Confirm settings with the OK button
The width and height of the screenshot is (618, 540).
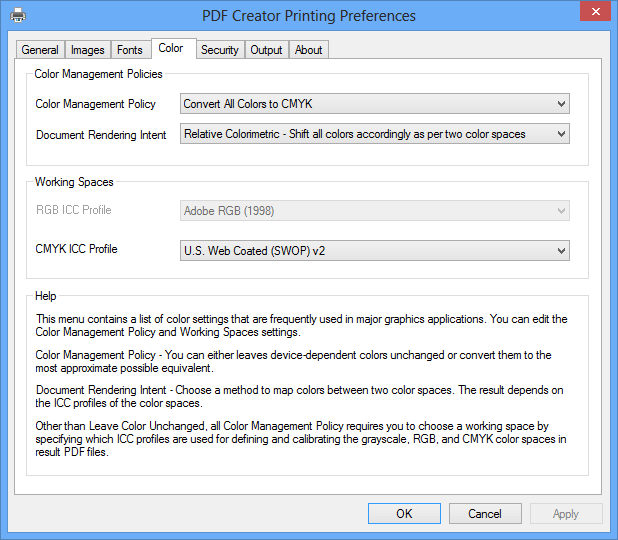[x=404, y=514]
